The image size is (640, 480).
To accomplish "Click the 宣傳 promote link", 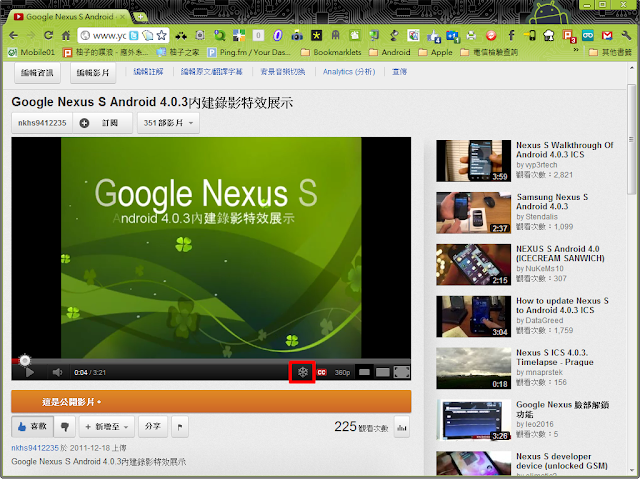I will tap(399, 72).
